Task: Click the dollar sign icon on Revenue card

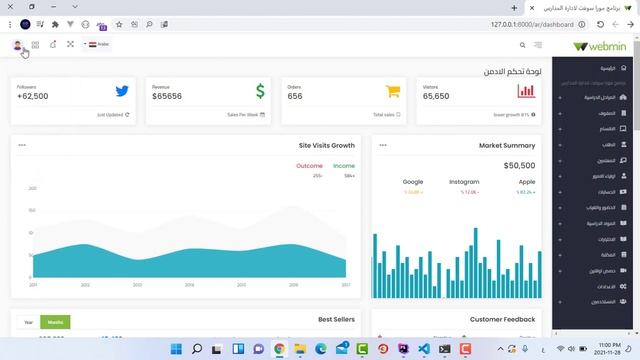Action: (x=260, y=91)
